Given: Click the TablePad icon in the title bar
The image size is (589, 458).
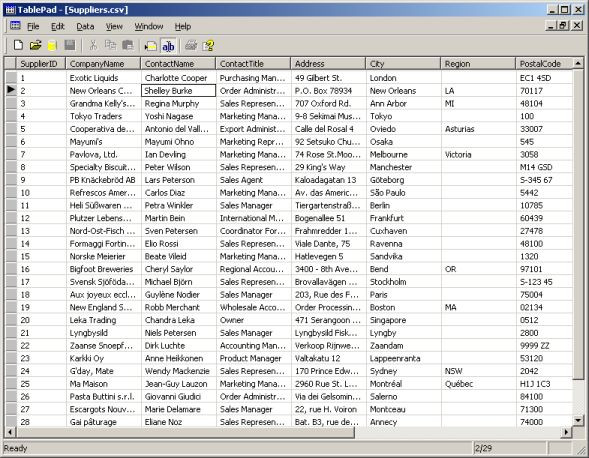Looking at the screenshot, I should coord(10,9).
